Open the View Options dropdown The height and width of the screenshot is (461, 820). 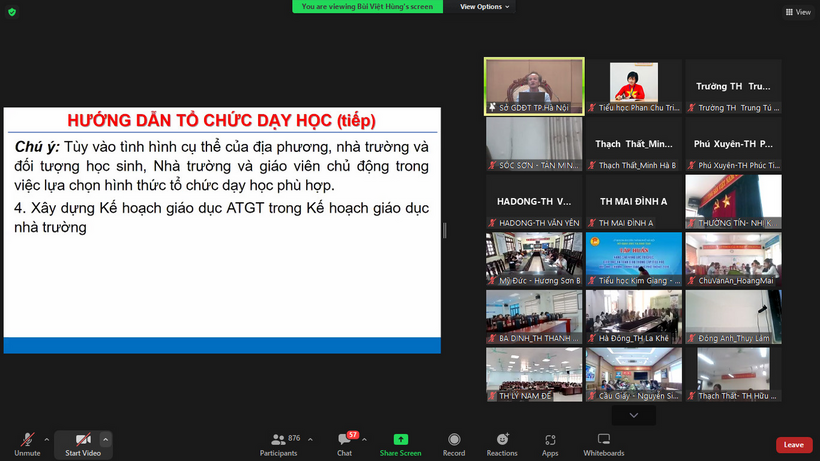[484, 7]
